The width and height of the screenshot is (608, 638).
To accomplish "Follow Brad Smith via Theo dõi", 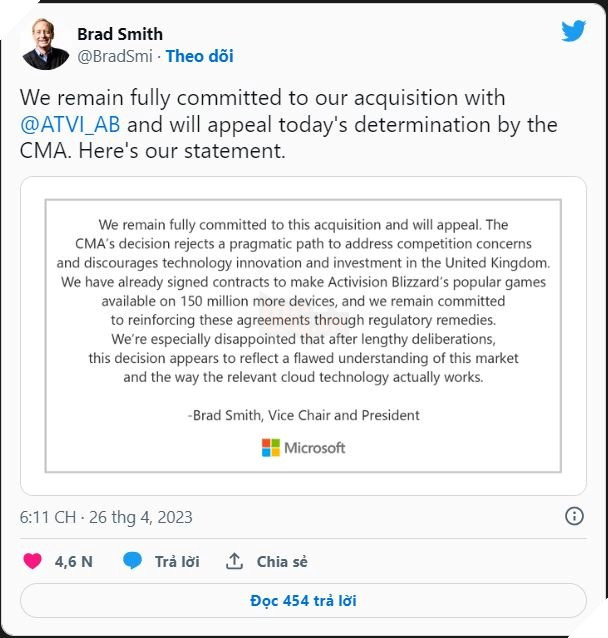I will pyautogui.click(x=200, y=56).
